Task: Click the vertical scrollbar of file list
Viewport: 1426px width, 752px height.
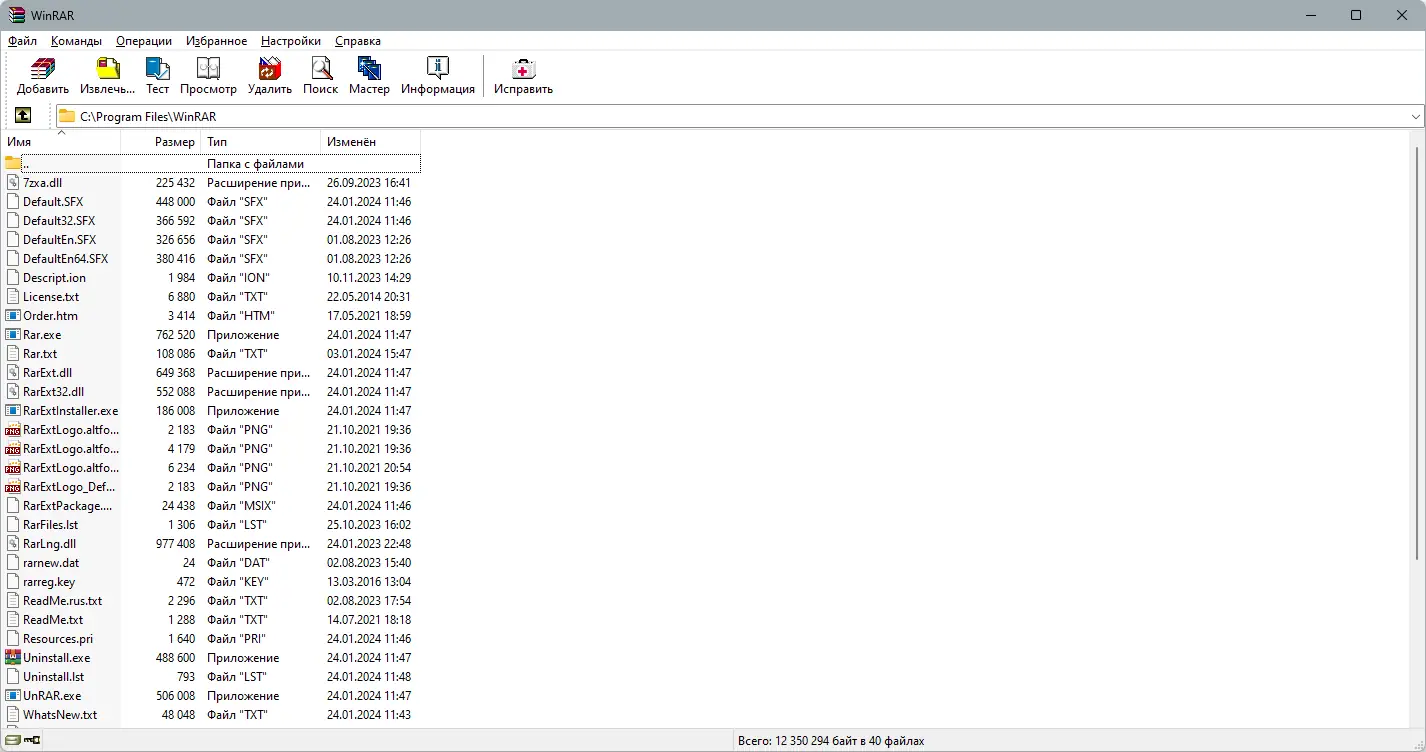Action: coord(1417,352)
